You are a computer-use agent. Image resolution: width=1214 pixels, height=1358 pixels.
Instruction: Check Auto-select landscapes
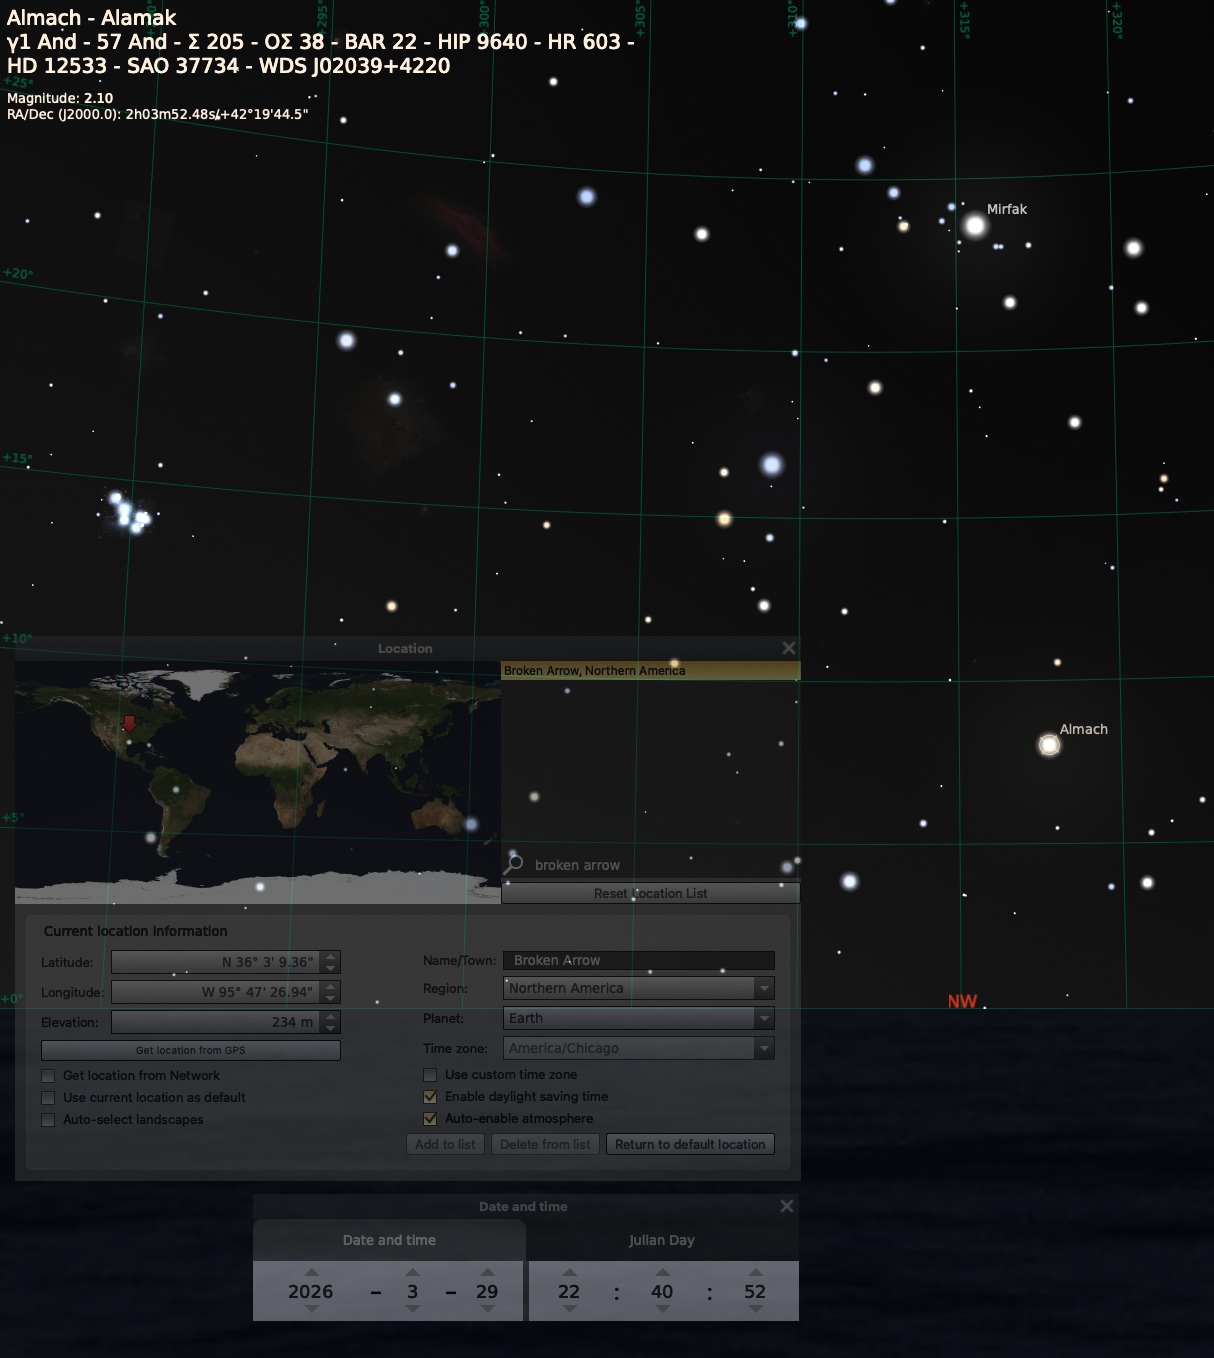[48, 1120]
